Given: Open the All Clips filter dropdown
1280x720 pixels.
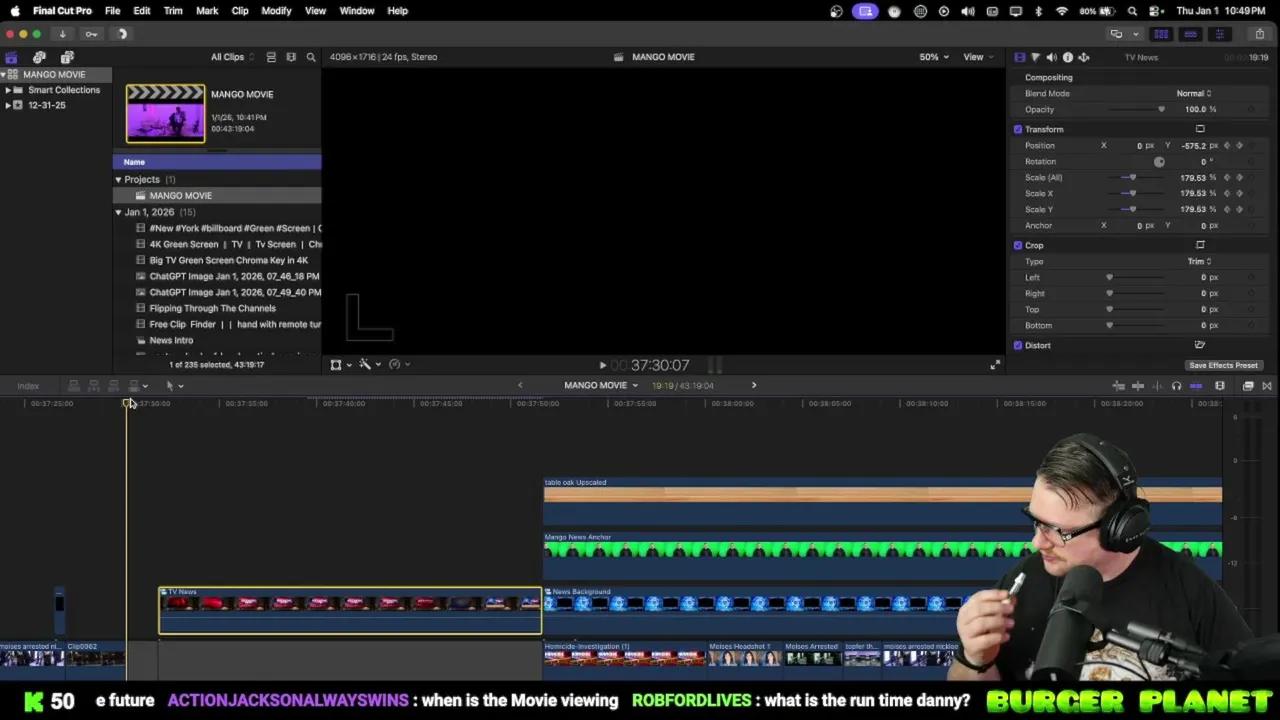Looking at the screenshot, I should click(232, 57).
